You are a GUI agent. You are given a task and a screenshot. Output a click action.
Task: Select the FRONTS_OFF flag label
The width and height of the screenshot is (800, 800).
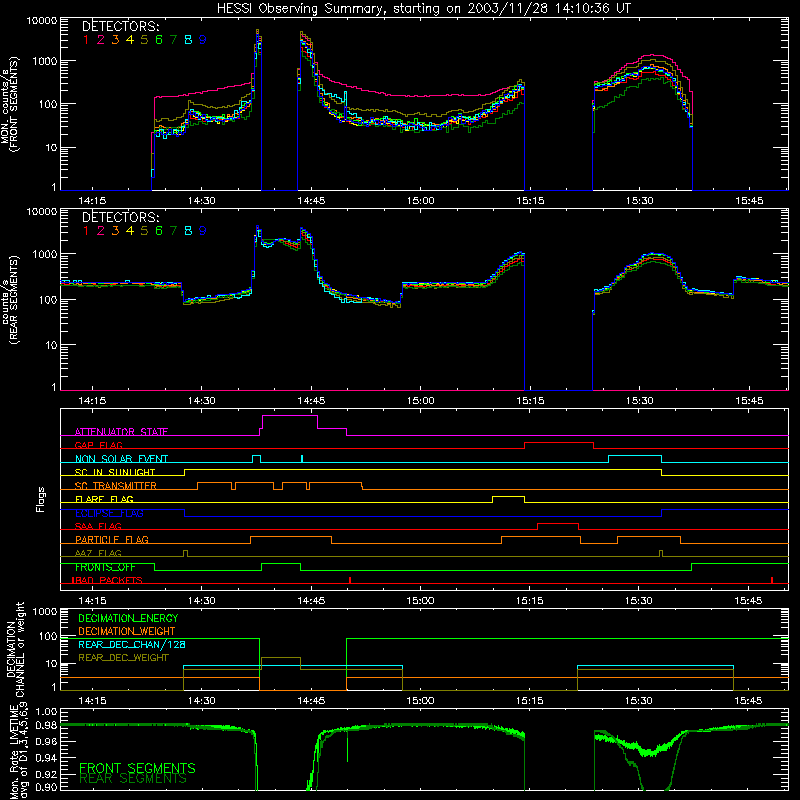click(105, 567)
